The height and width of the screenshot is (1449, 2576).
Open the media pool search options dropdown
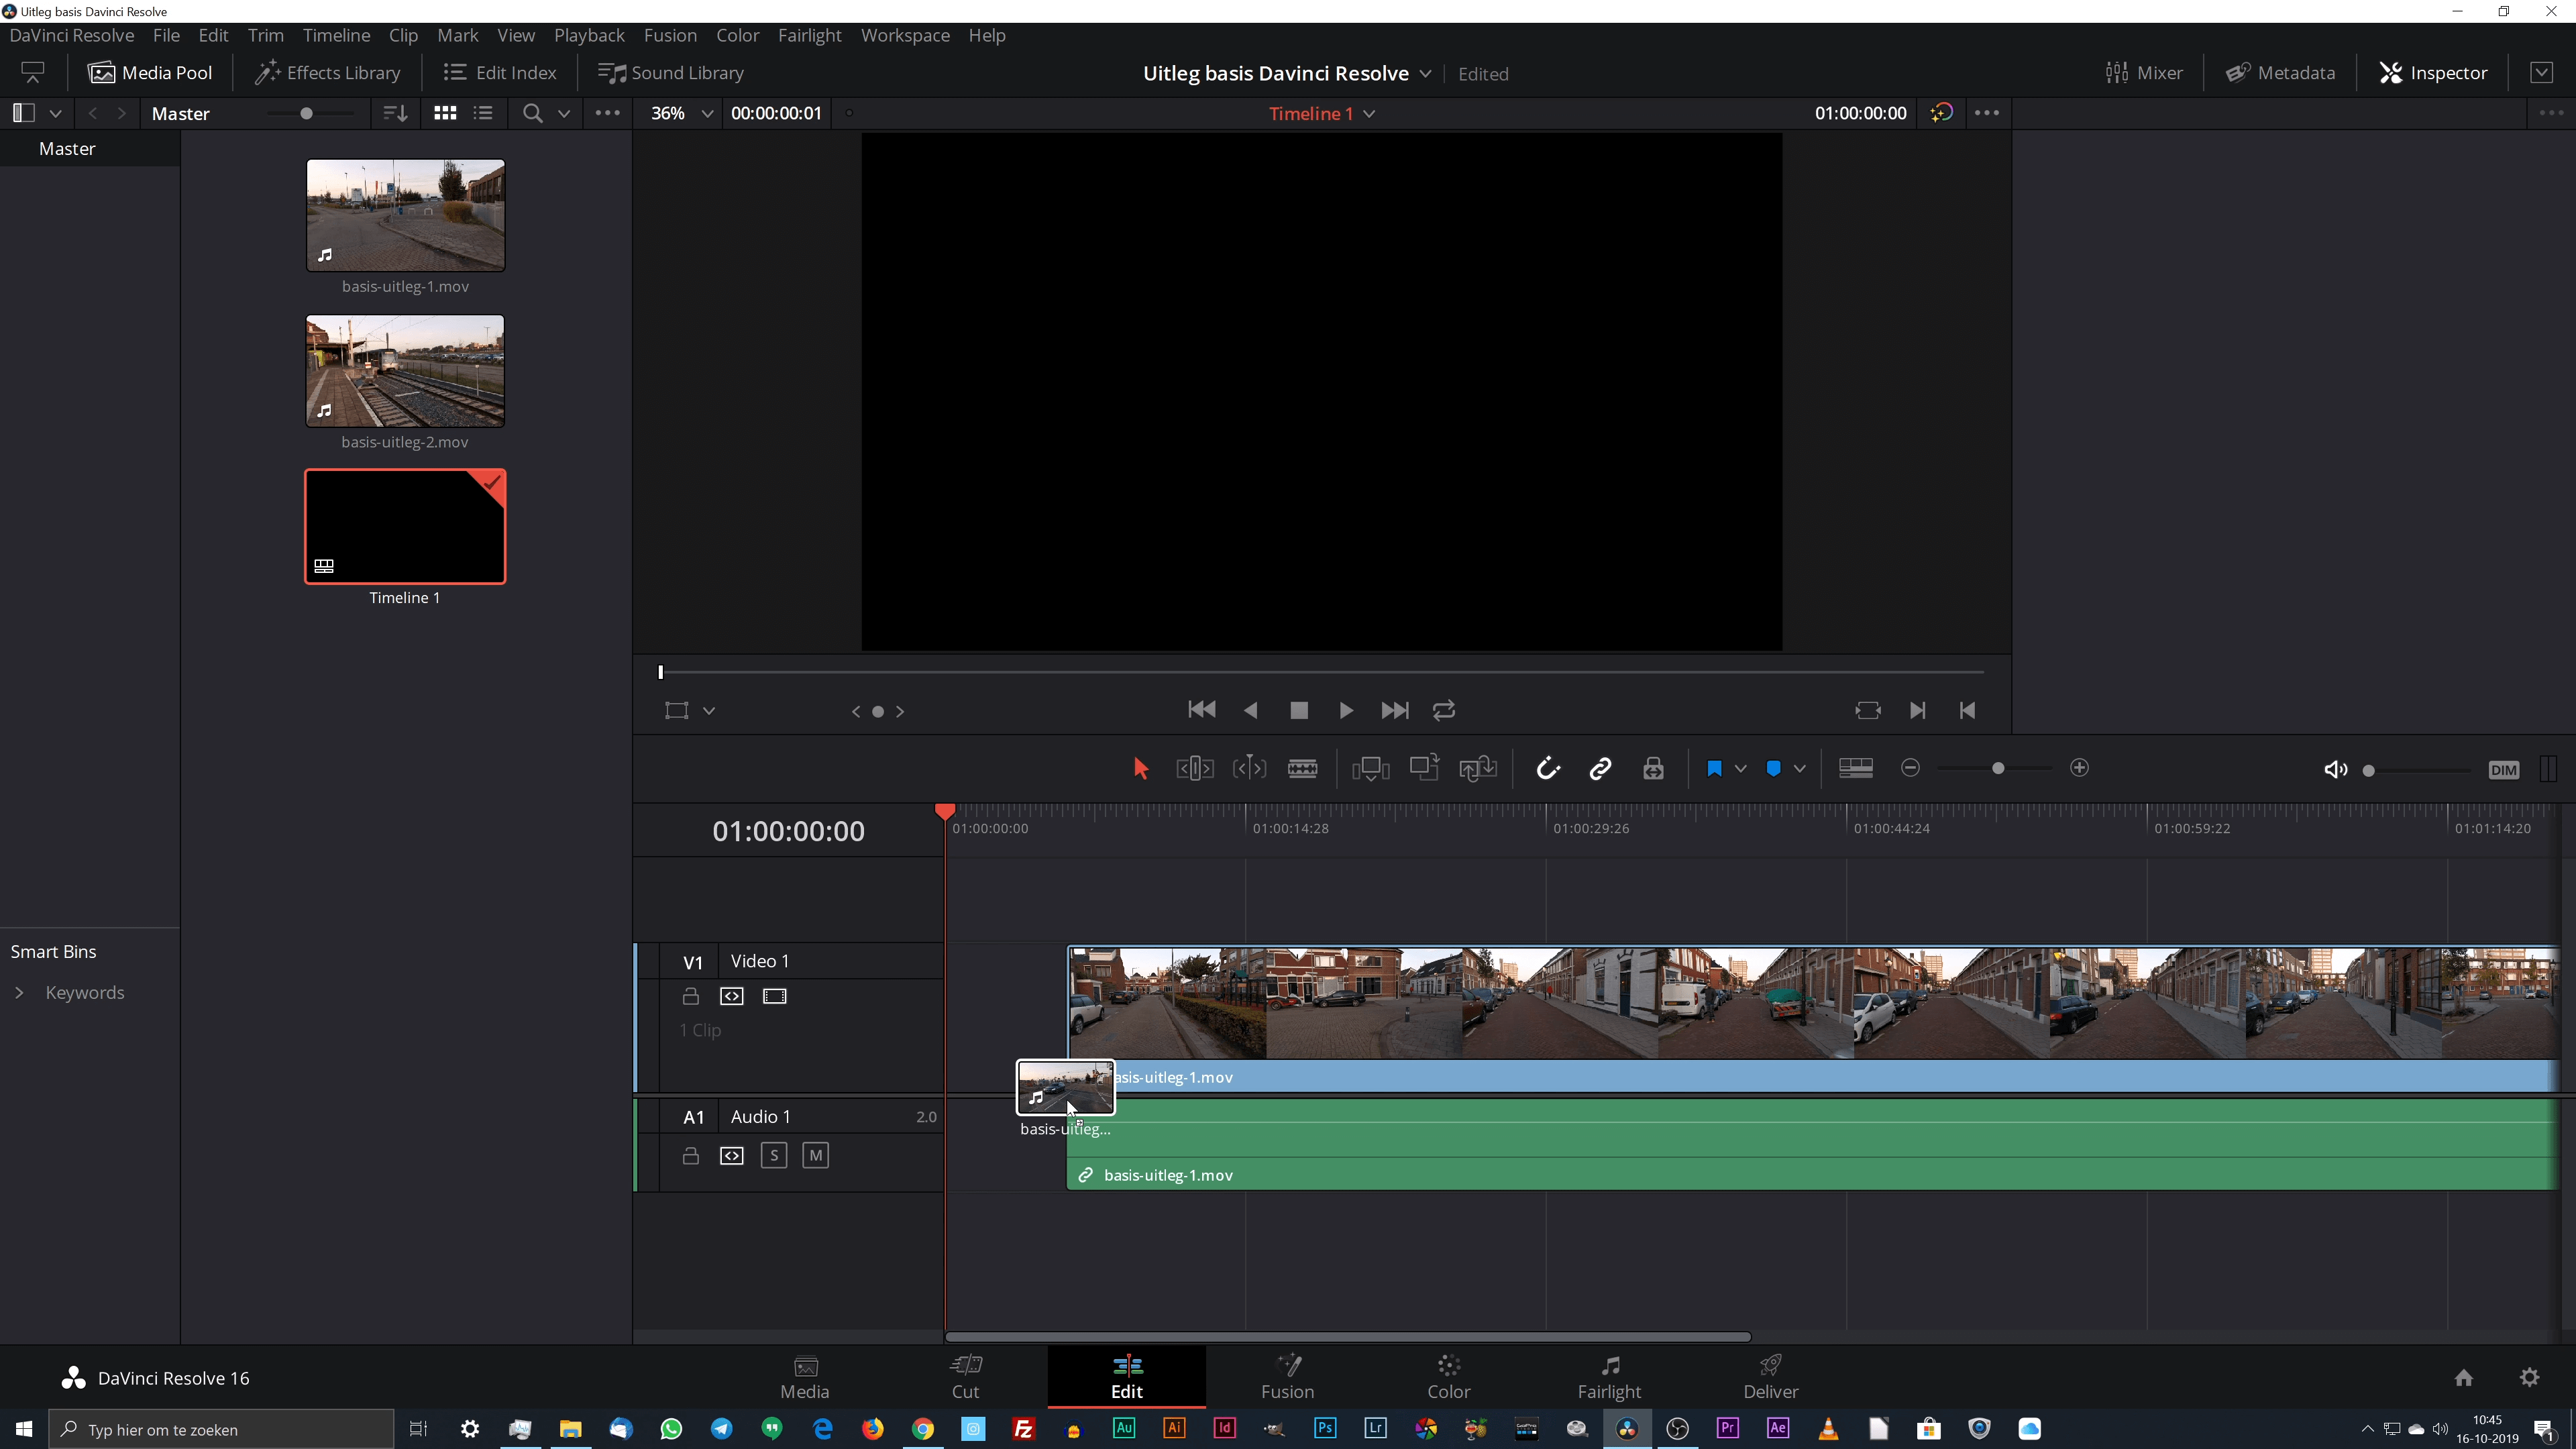point(564,114)
